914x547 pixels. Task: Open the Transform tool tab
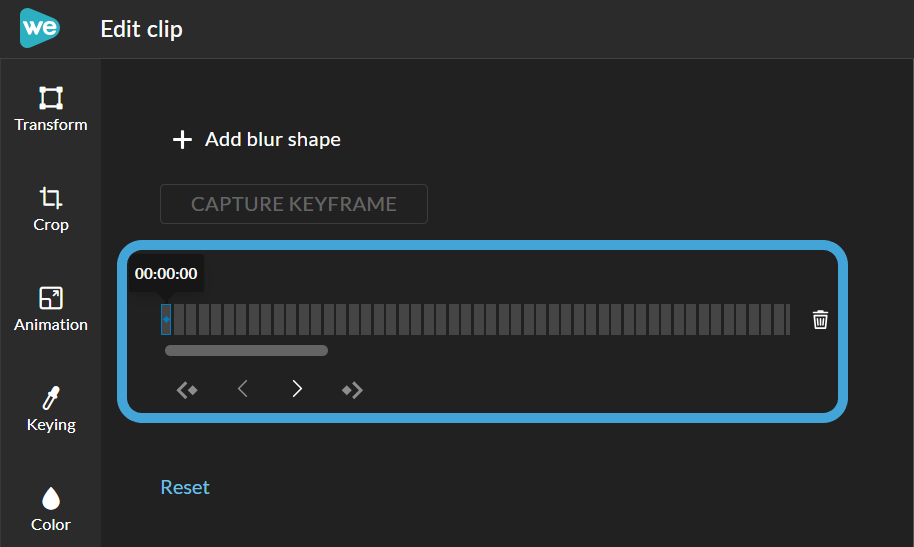pos(51,109)
